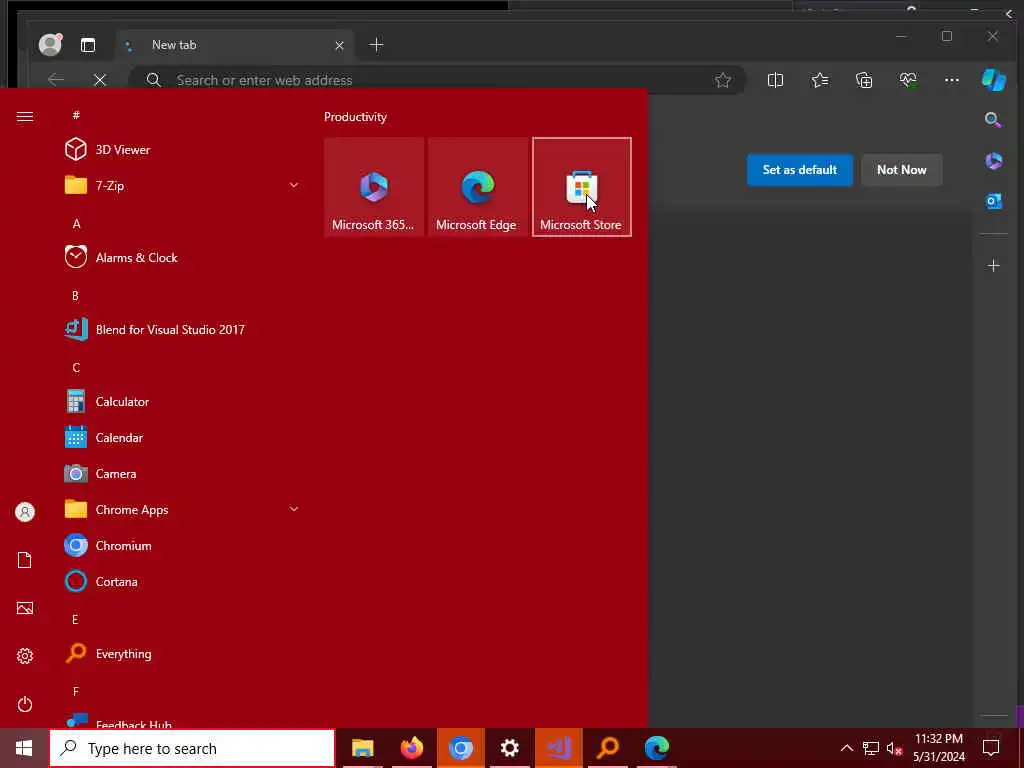
Task: Open Chromium from the Start list
Action: coord(183,545)
